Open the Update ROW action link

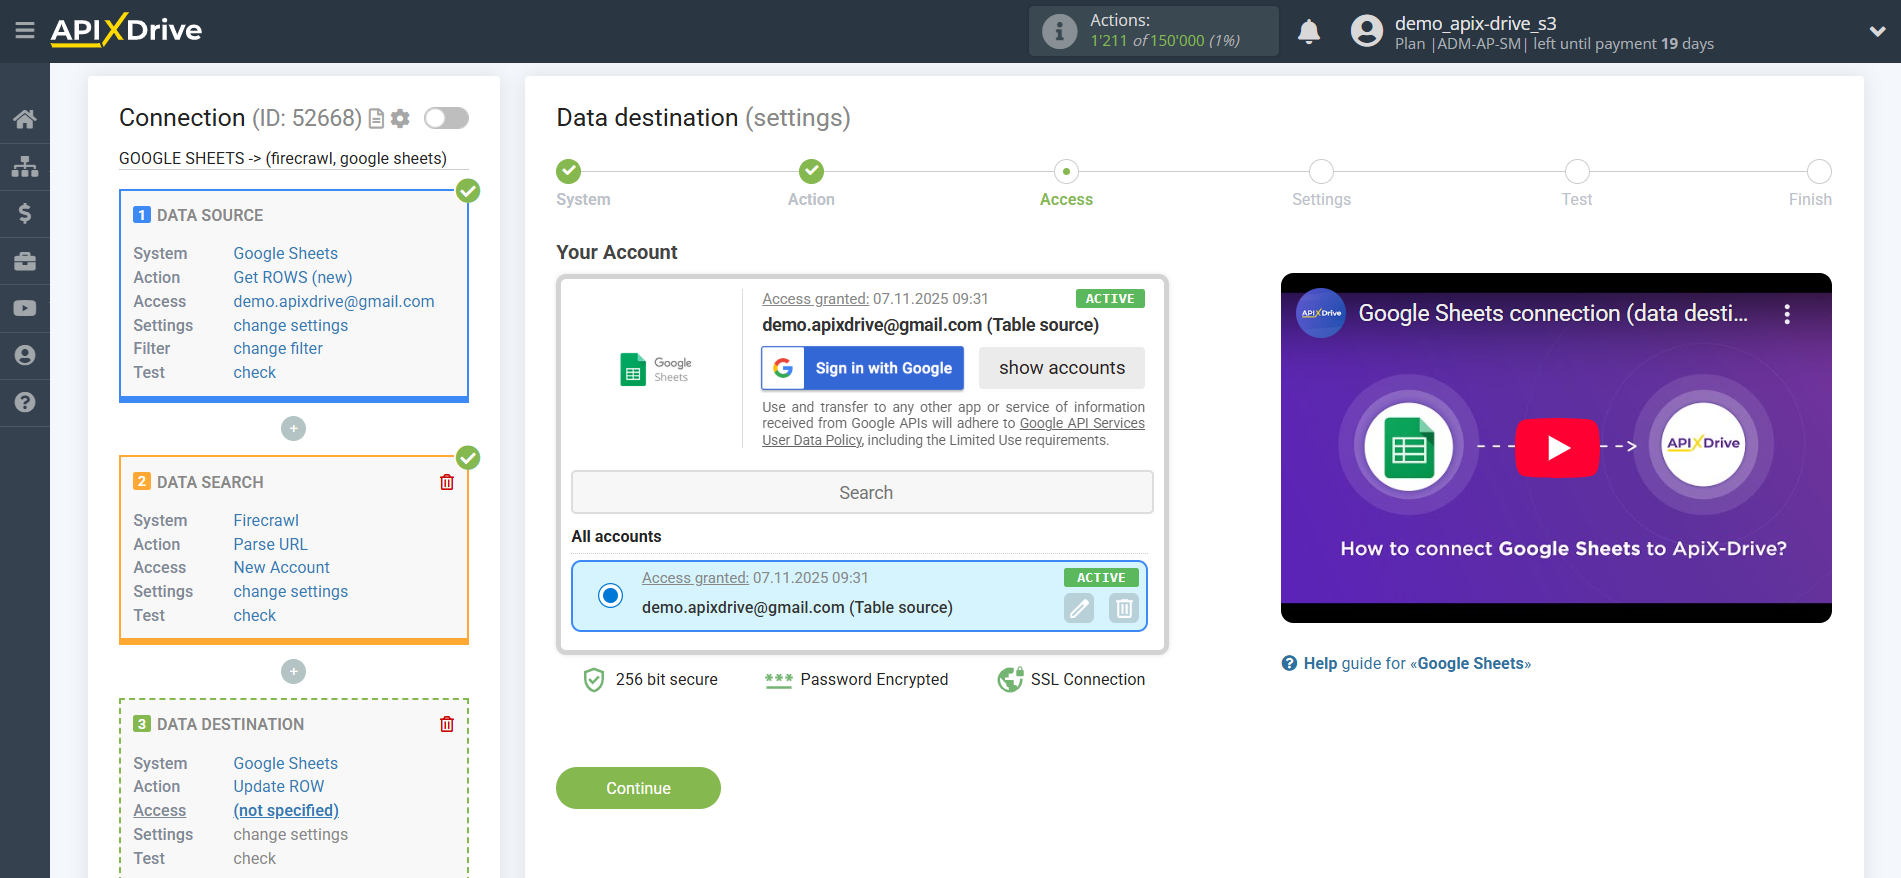click(x=279, y=786)
